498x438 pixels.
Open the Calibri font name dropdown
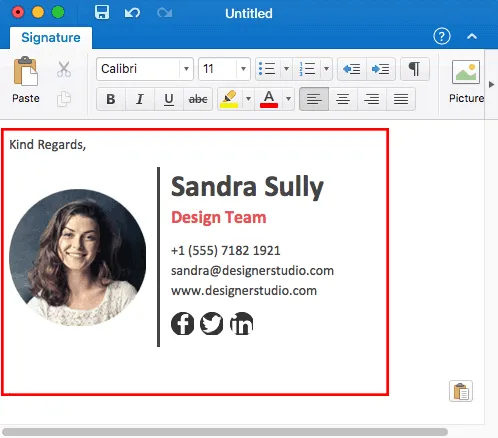click(x=145, y=69)
